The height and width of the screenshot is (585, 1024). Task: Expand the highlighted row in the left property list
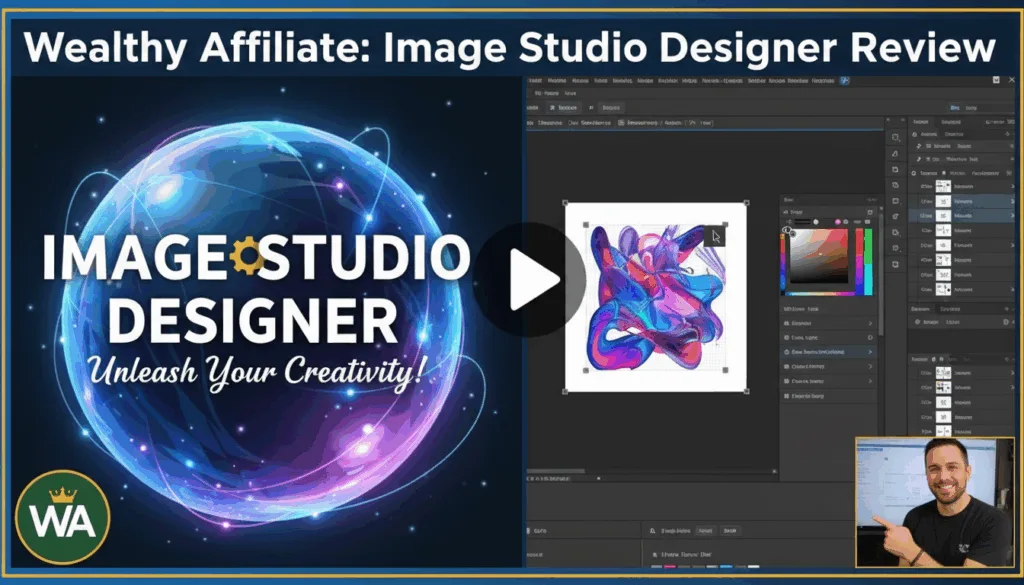click(869, 352)
